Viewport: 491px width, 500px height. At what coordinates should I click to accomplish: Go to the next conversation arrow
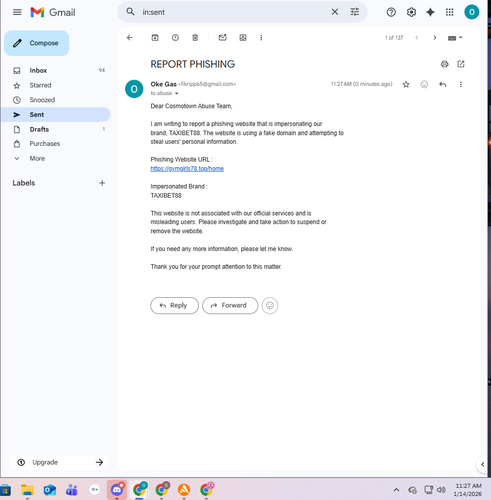pyautogui.click(x=435, y=38)
